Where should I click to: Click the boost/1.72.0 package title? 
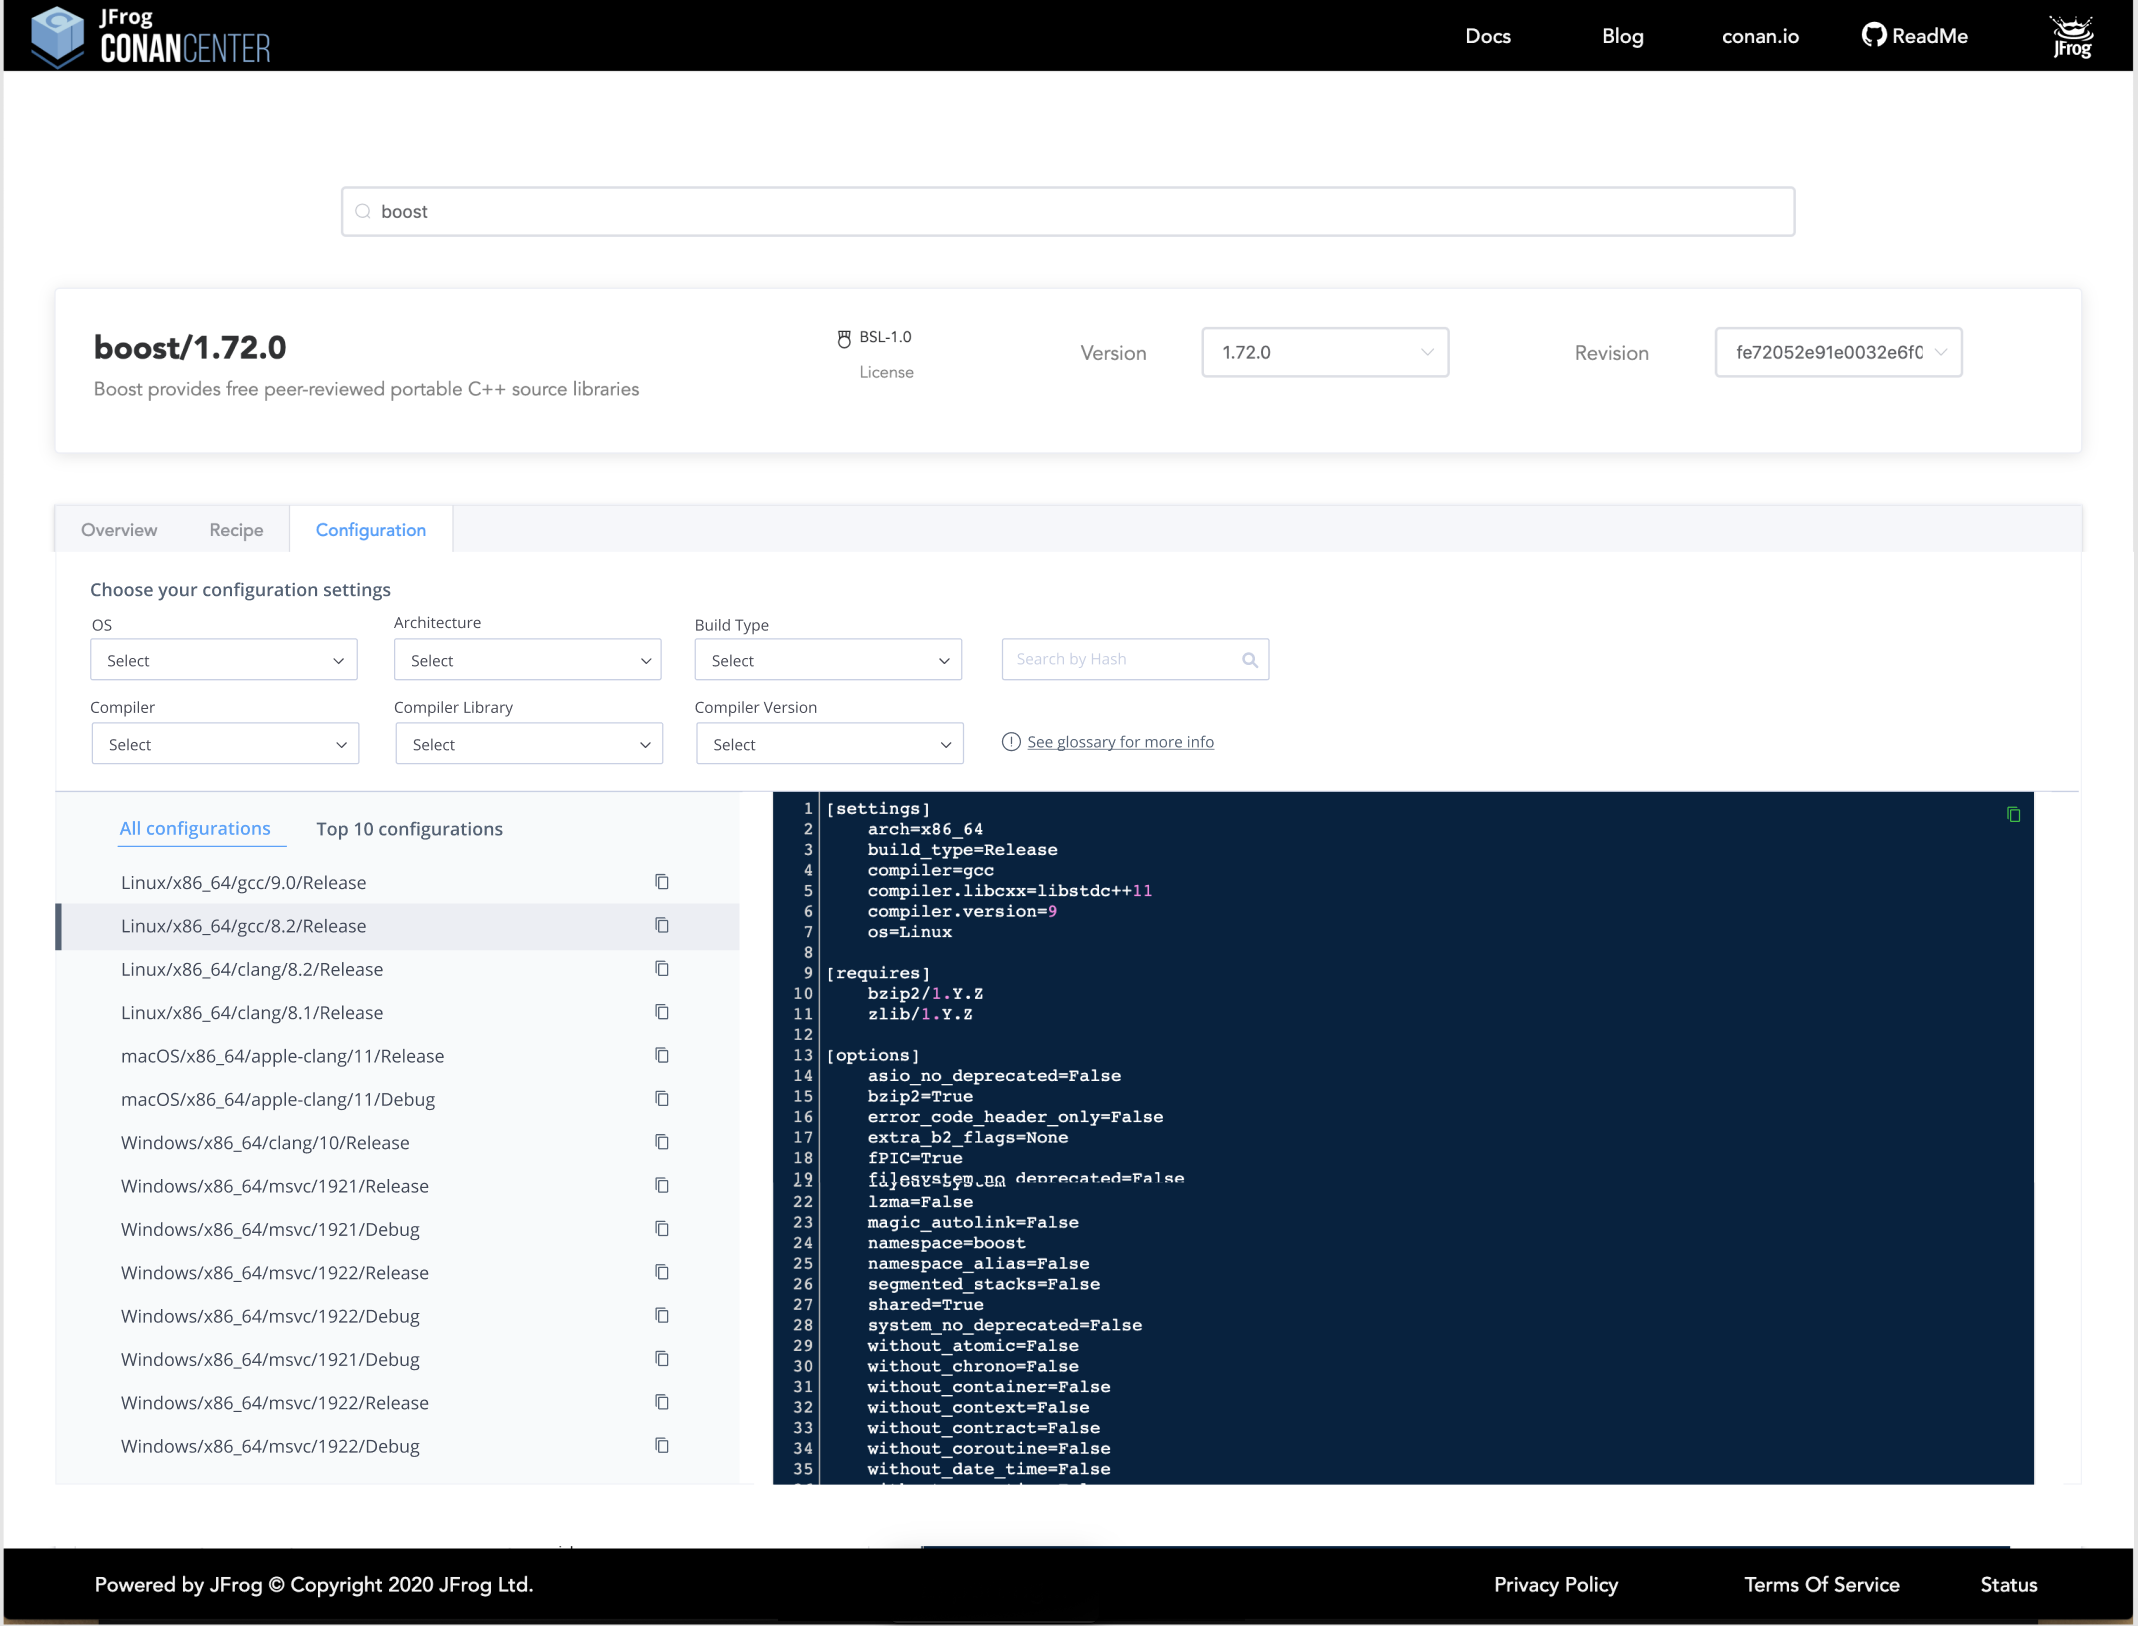(x=190, y=347)
